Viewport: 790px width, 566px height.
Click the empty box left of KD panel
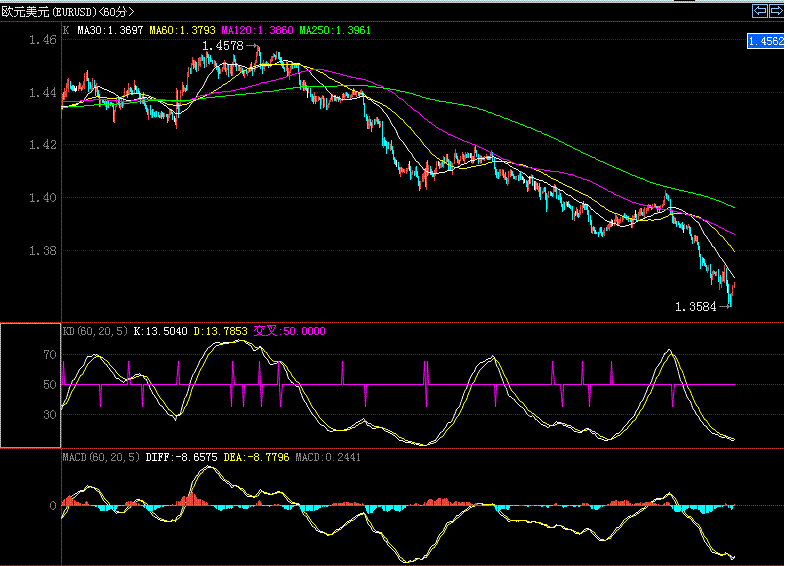30,386
